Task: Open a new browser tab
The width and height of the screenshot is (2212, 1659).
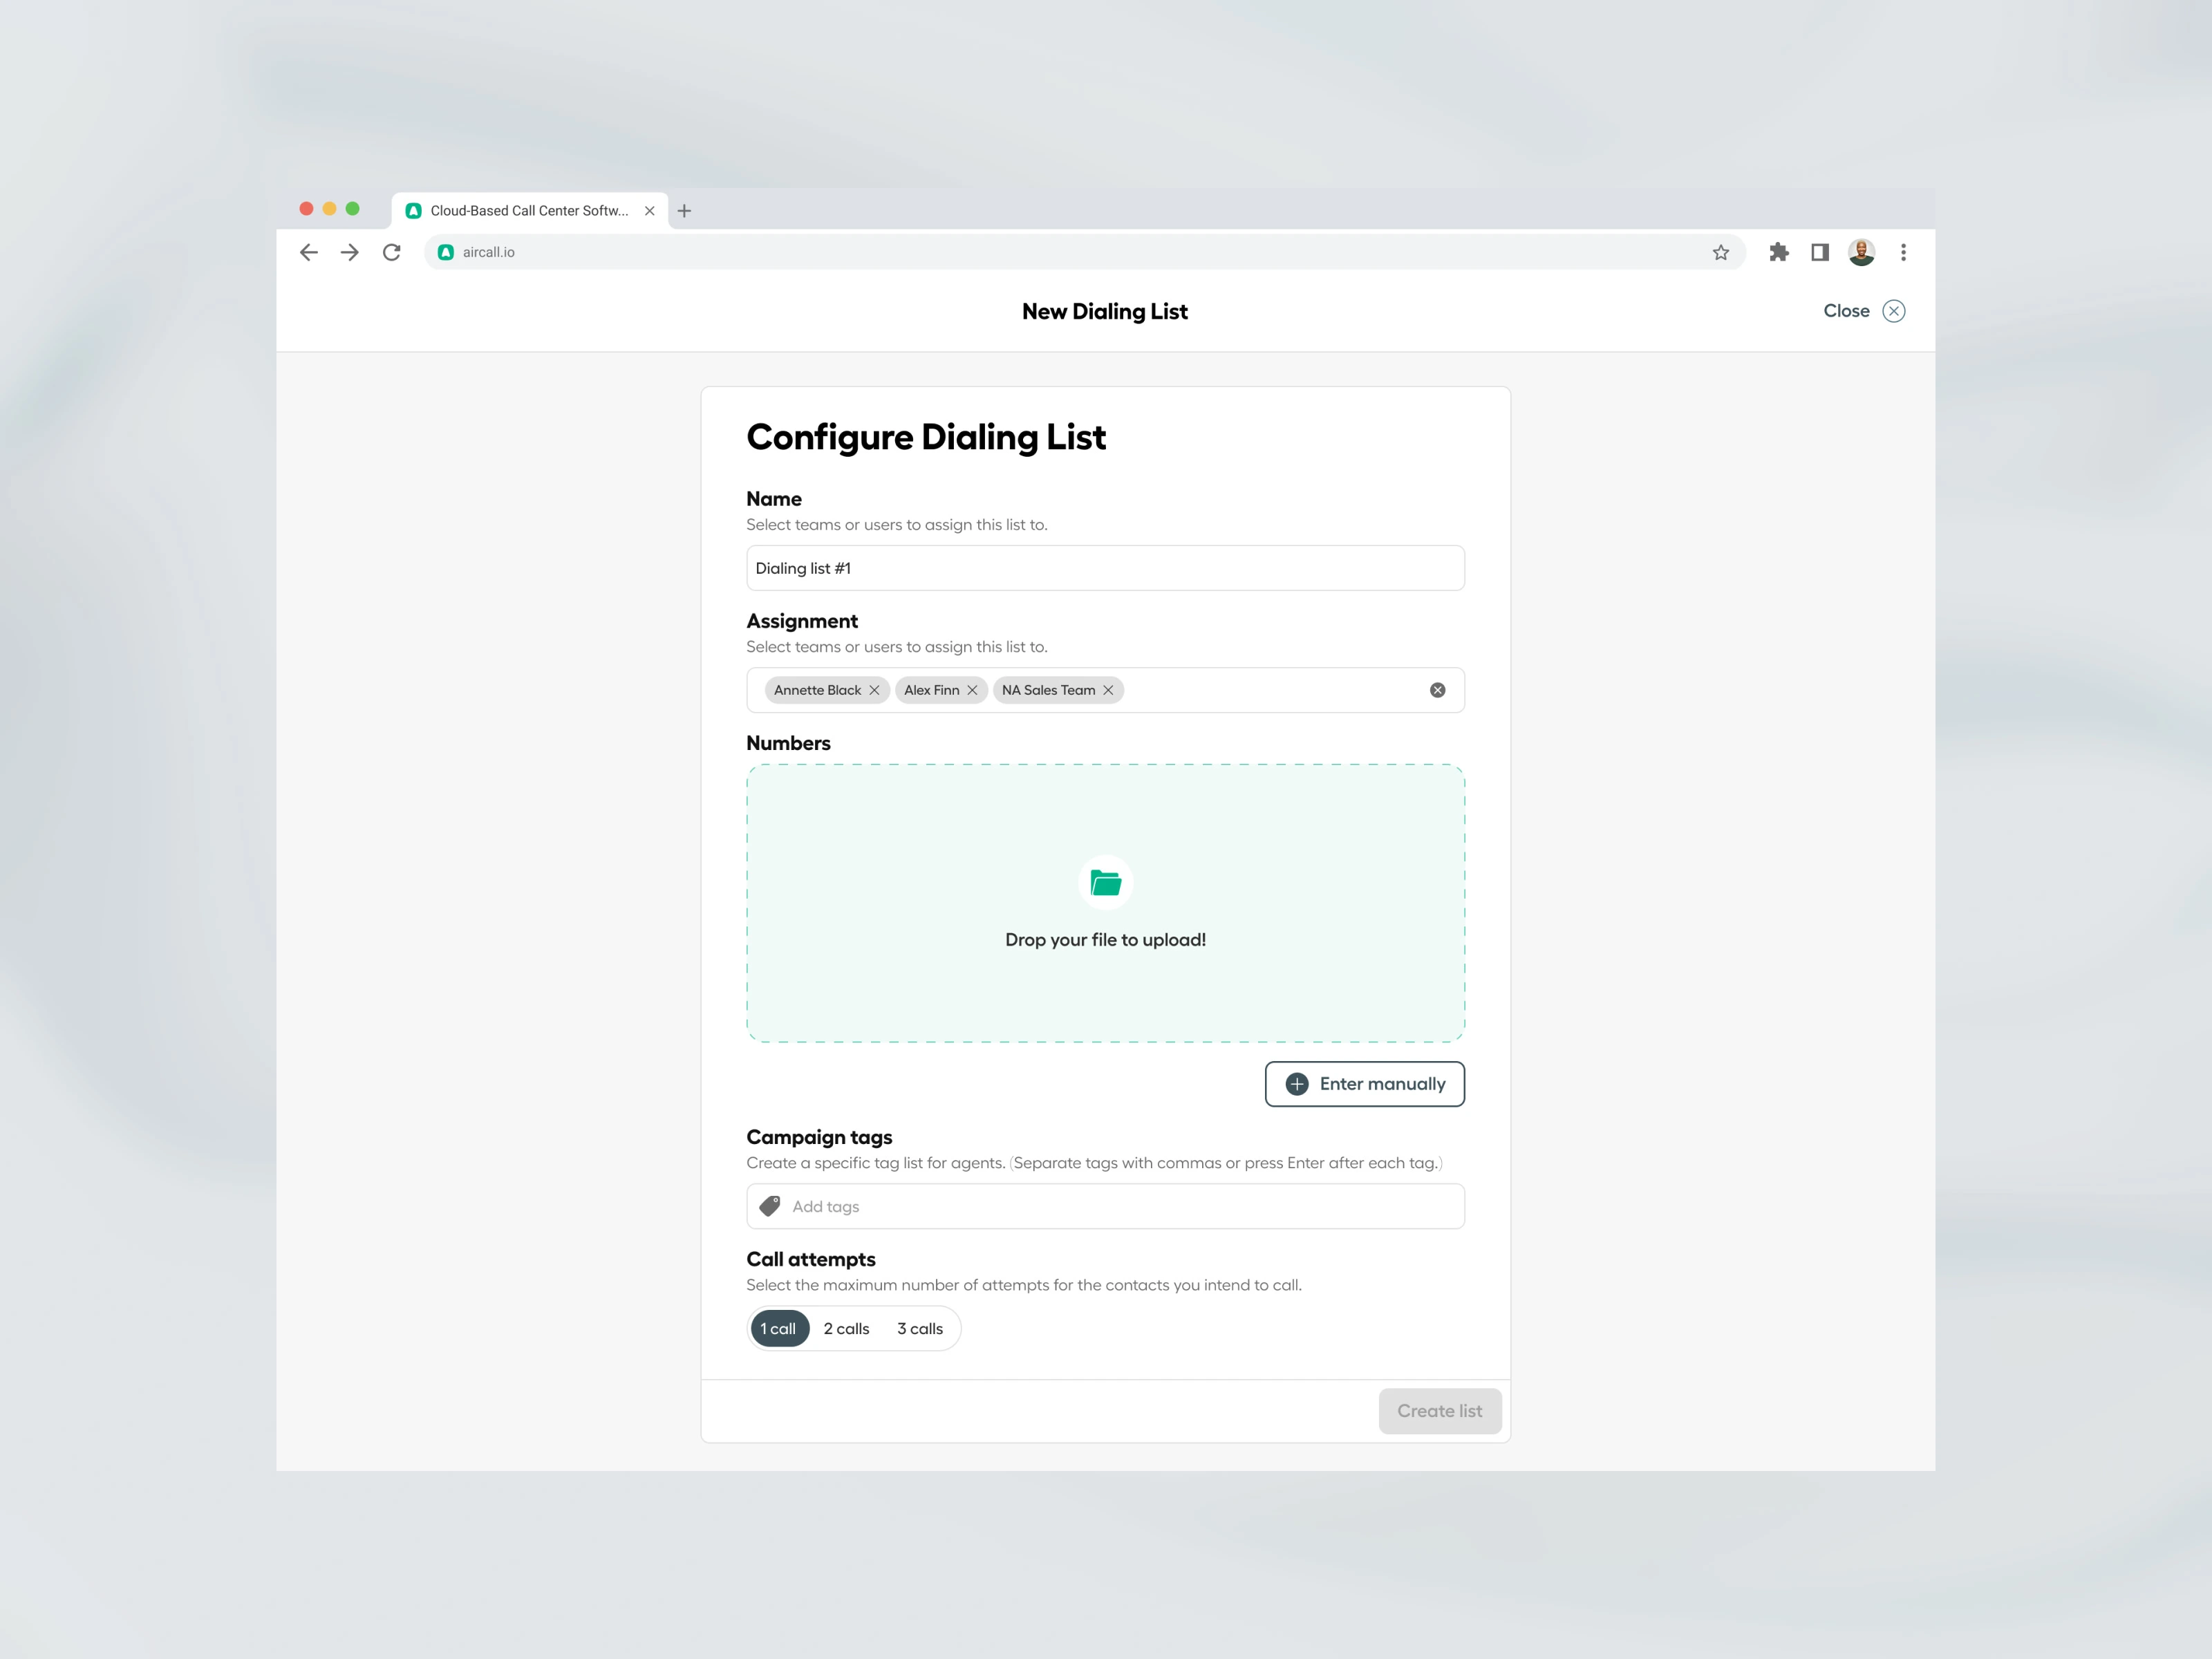Action: pos(684,211)
